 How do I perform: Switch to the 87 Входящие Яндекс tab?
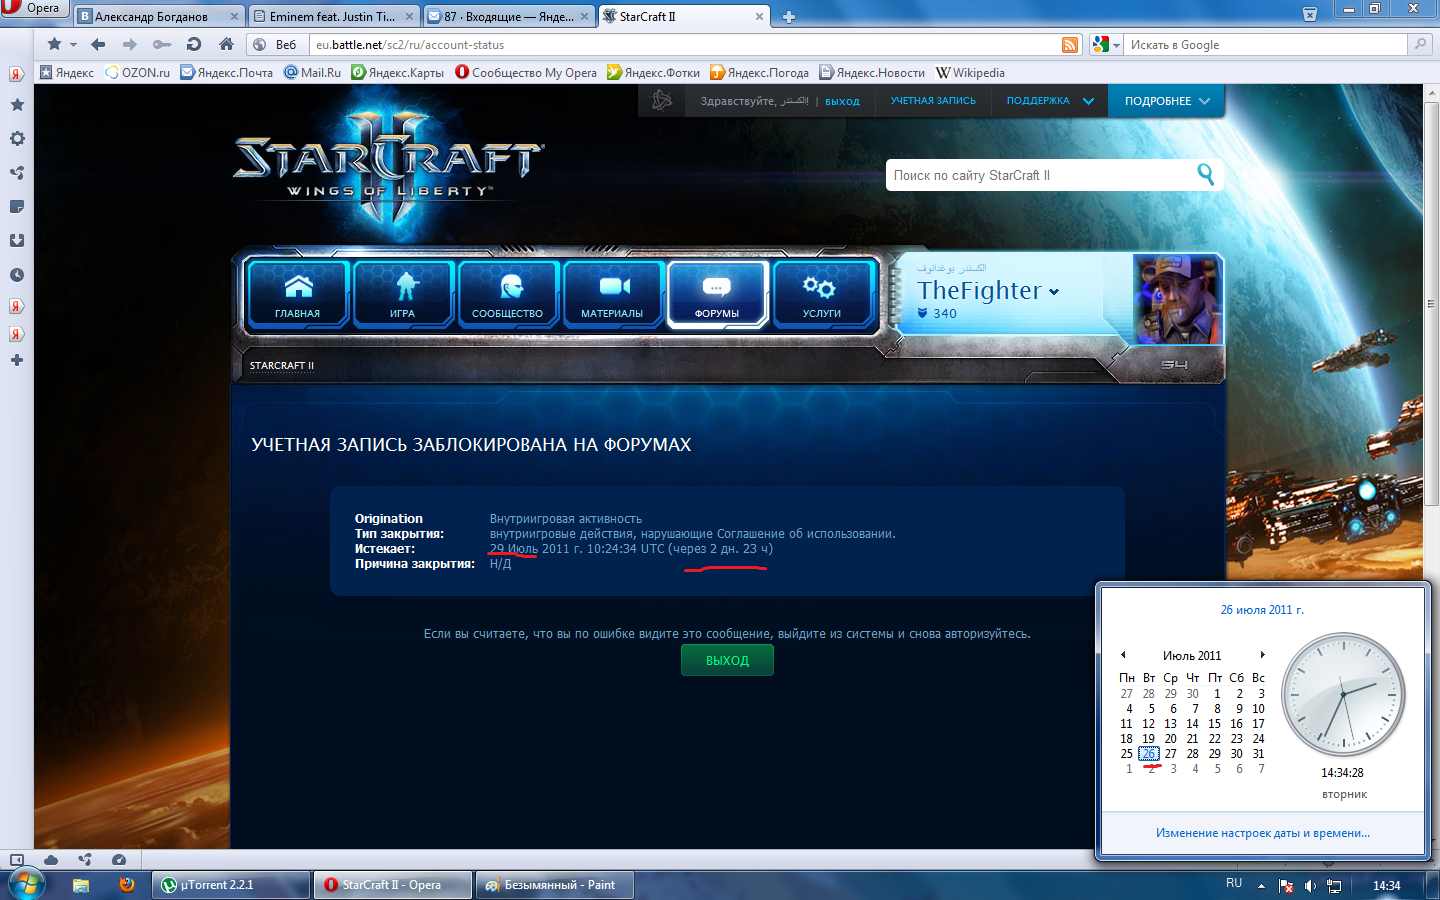(x=510, y=17)
